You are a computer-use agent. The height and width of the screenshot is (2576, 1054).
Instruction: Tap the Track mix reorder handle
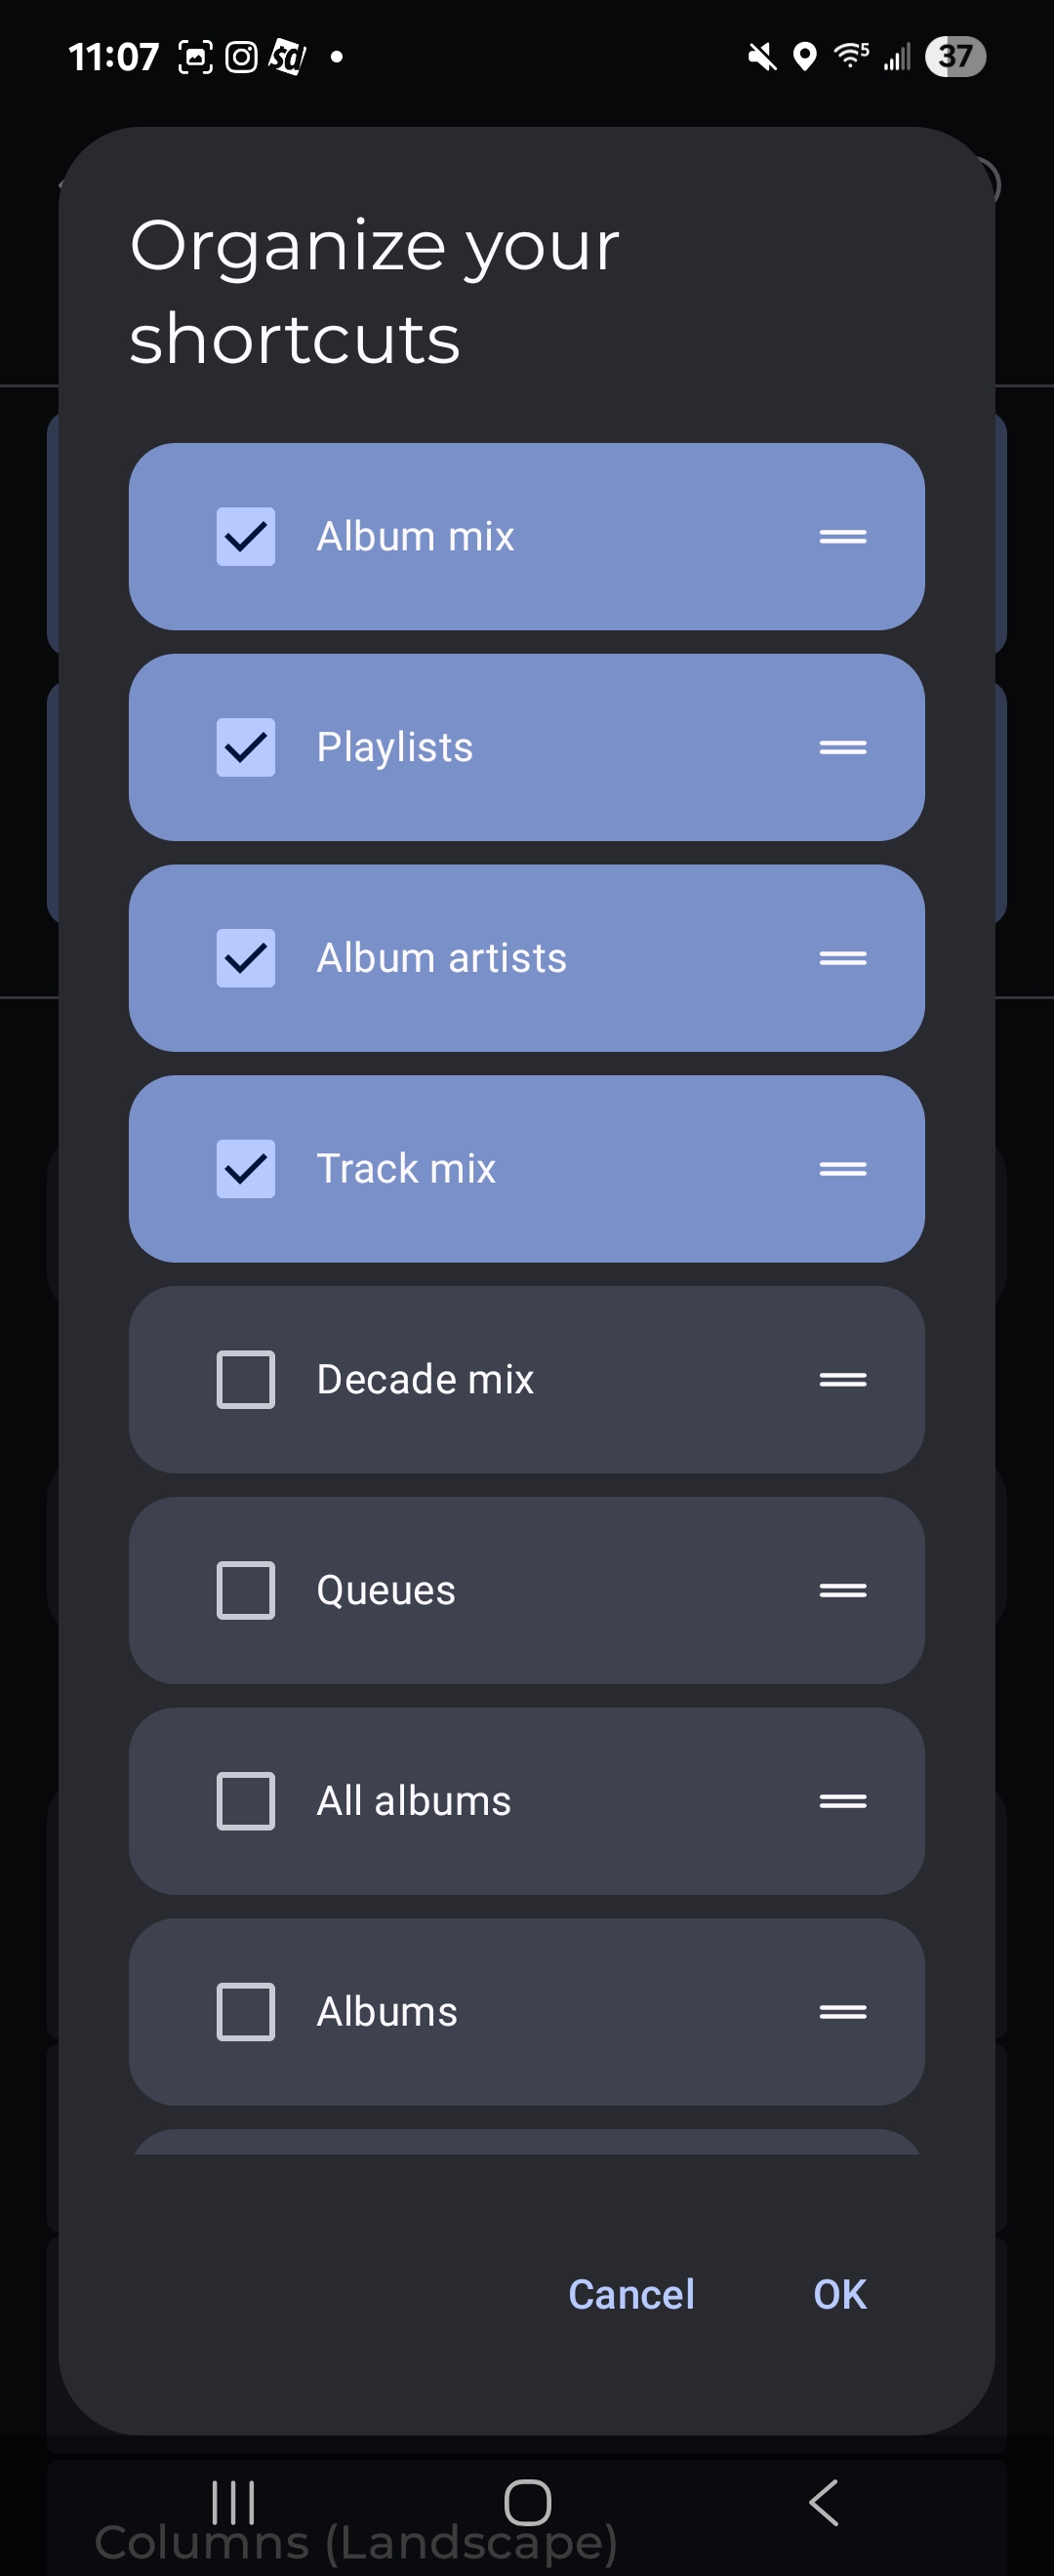(842, 1169)
